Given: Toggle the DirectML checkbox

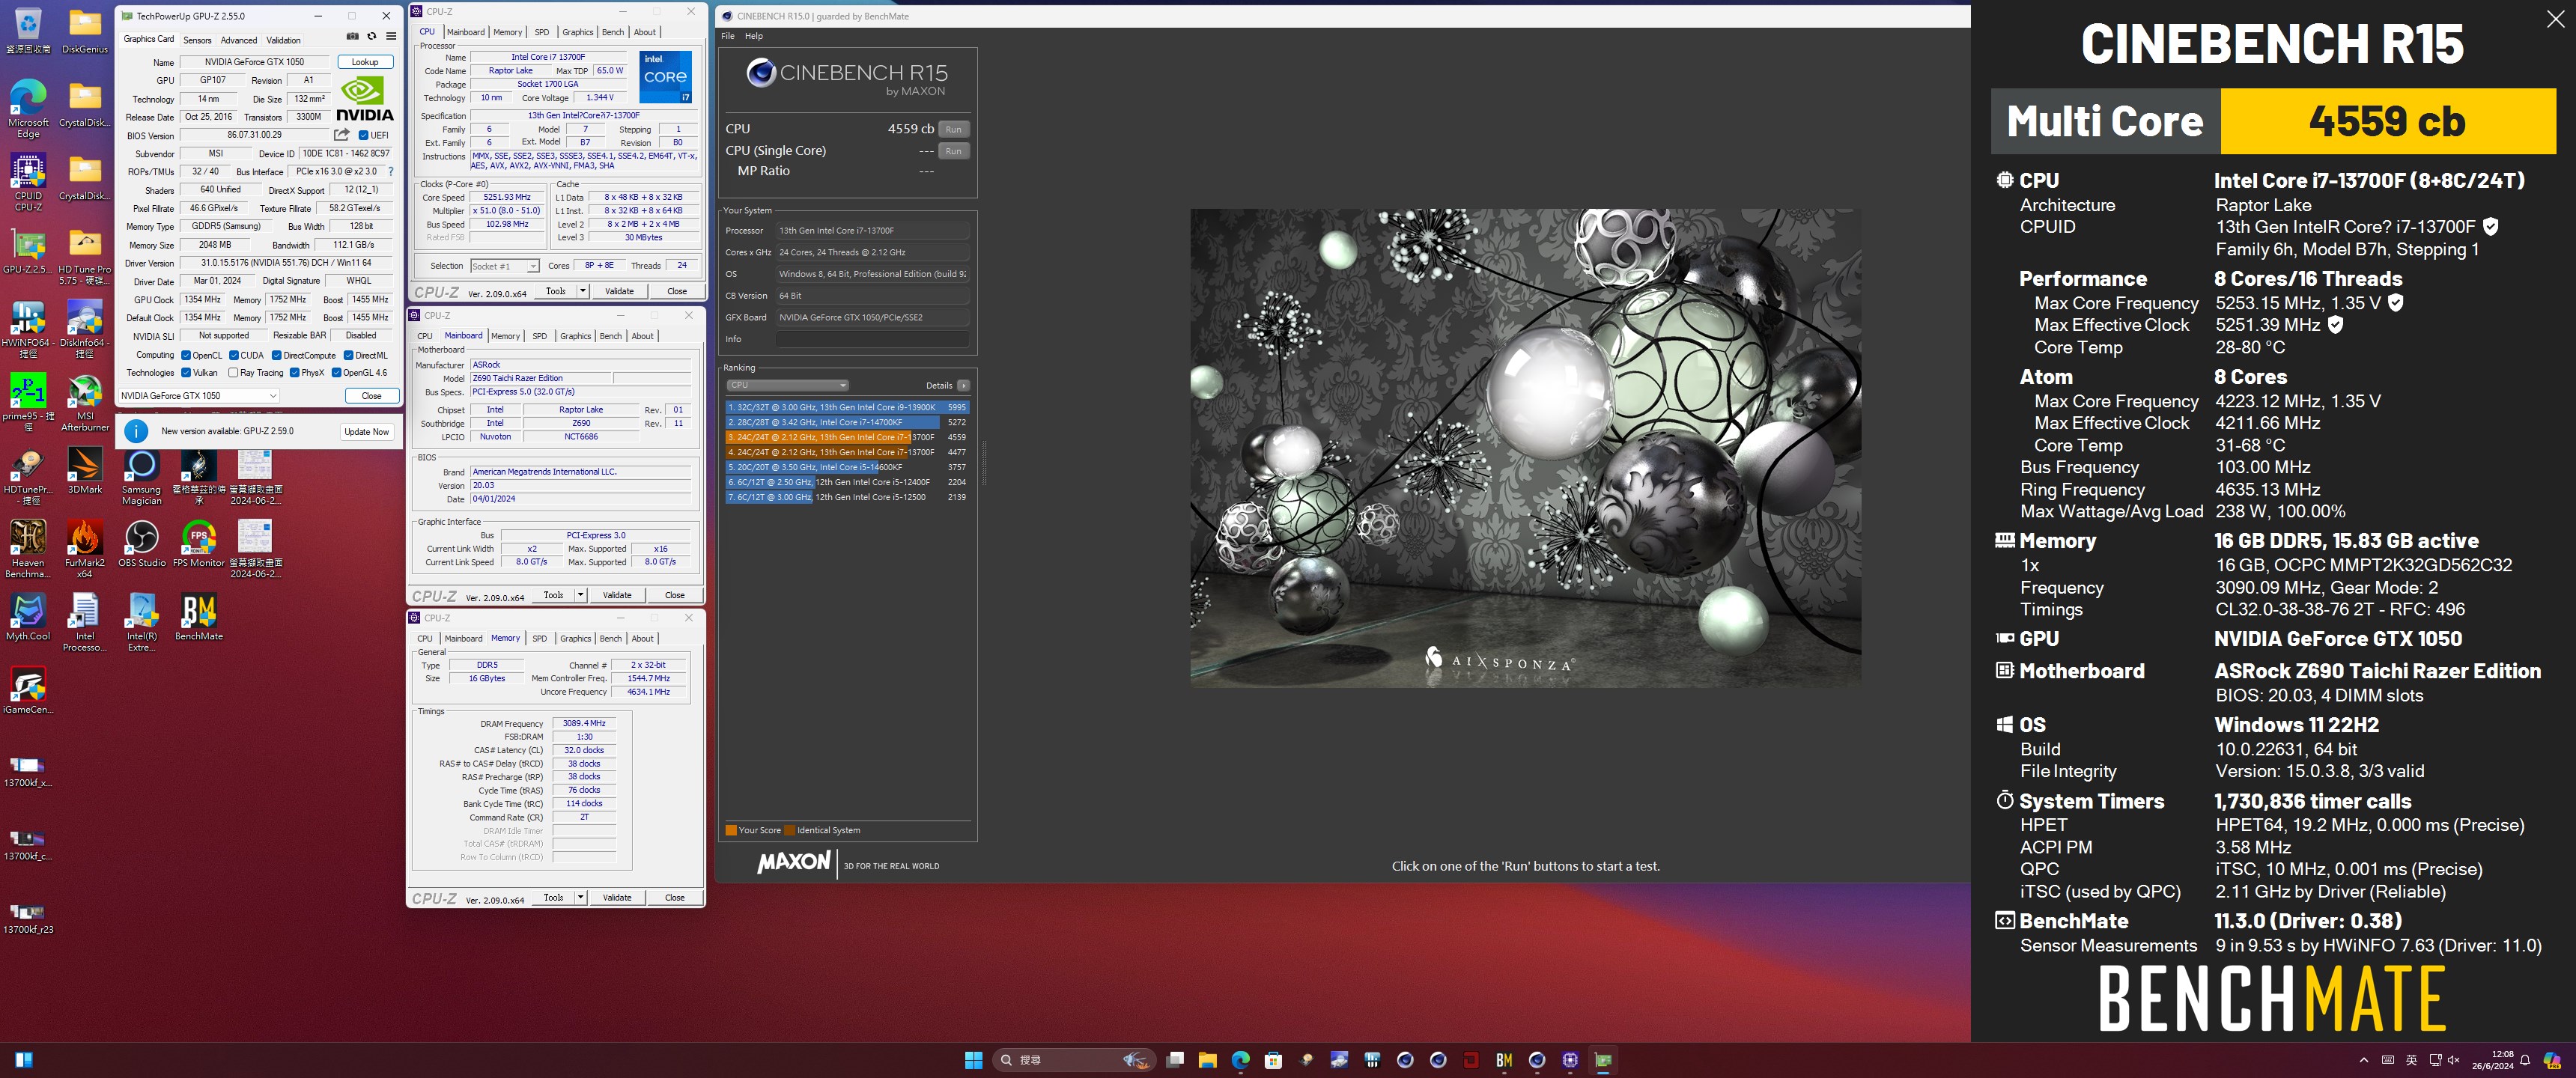Looking at the screenshot, I should click(x=349, y=355).
